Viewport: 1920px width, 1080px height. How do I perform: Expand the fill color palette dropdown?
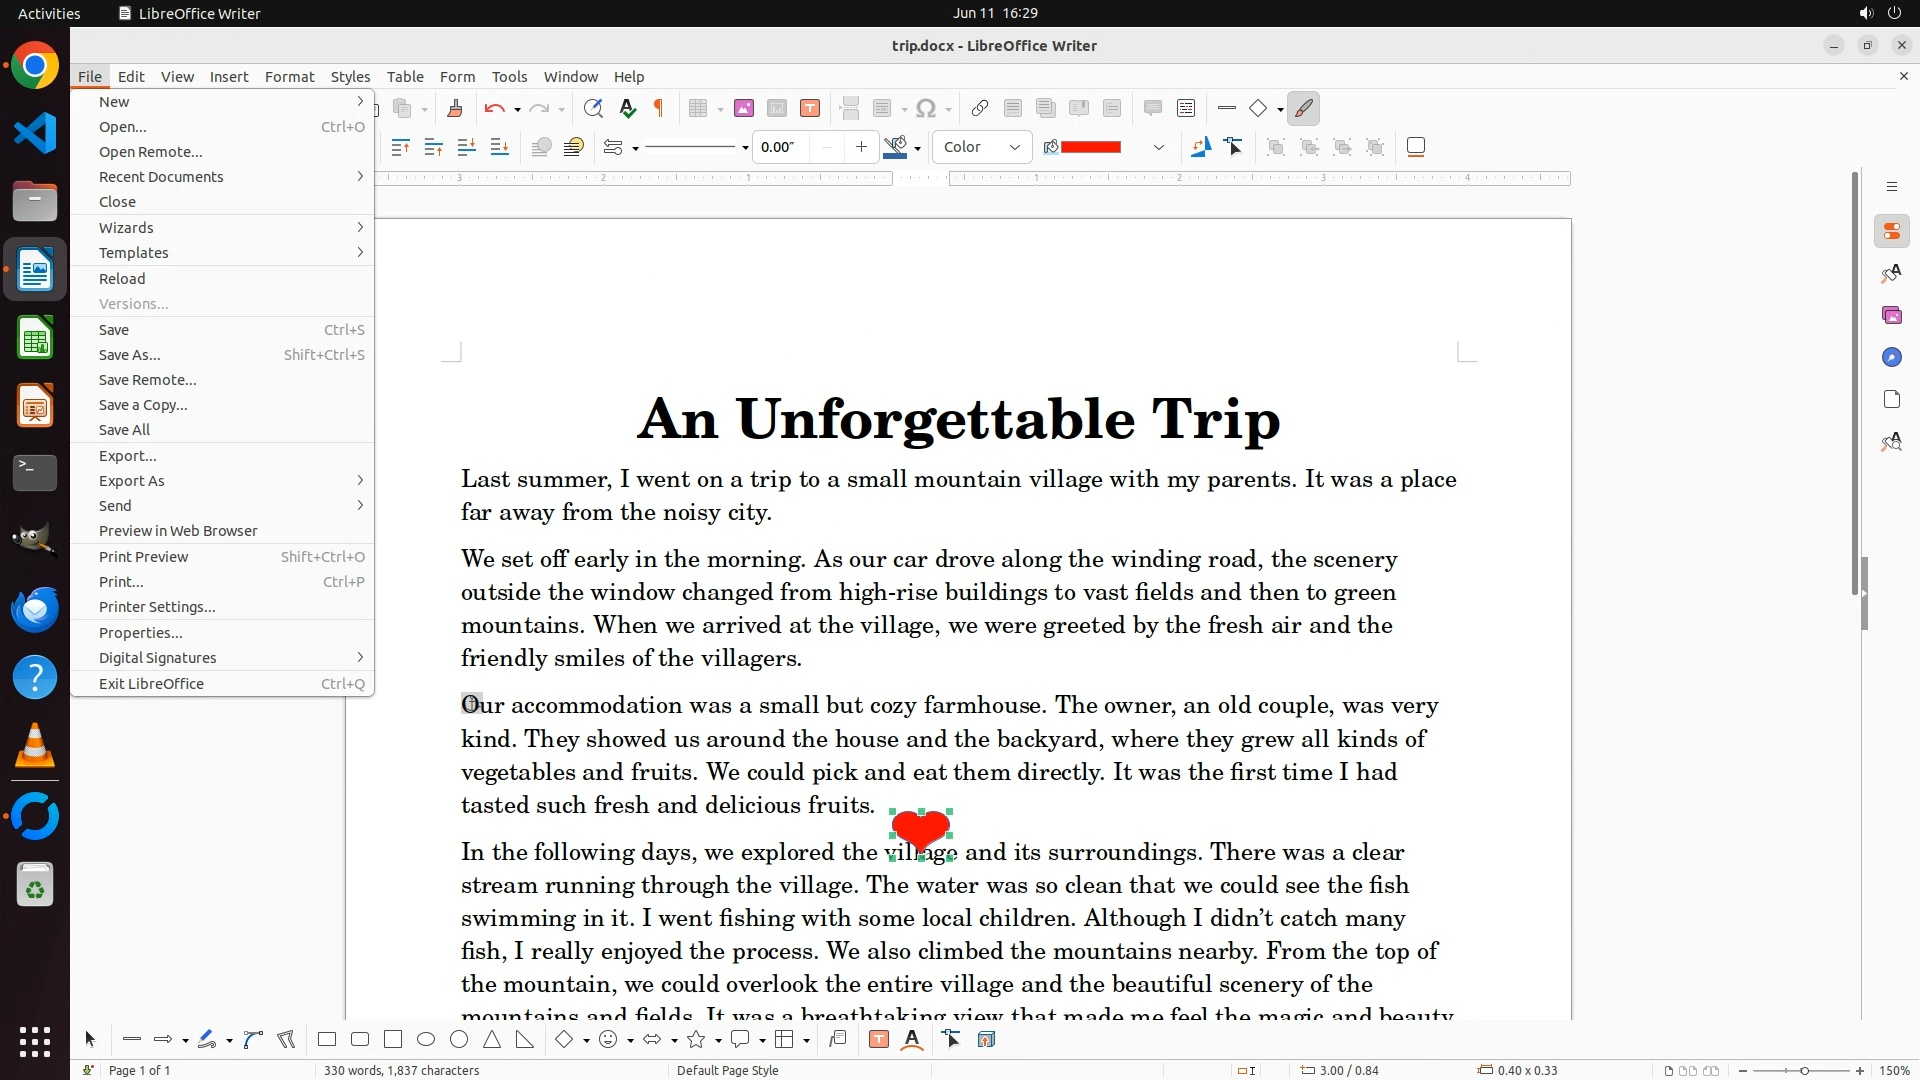click(x=1158, y=147)
